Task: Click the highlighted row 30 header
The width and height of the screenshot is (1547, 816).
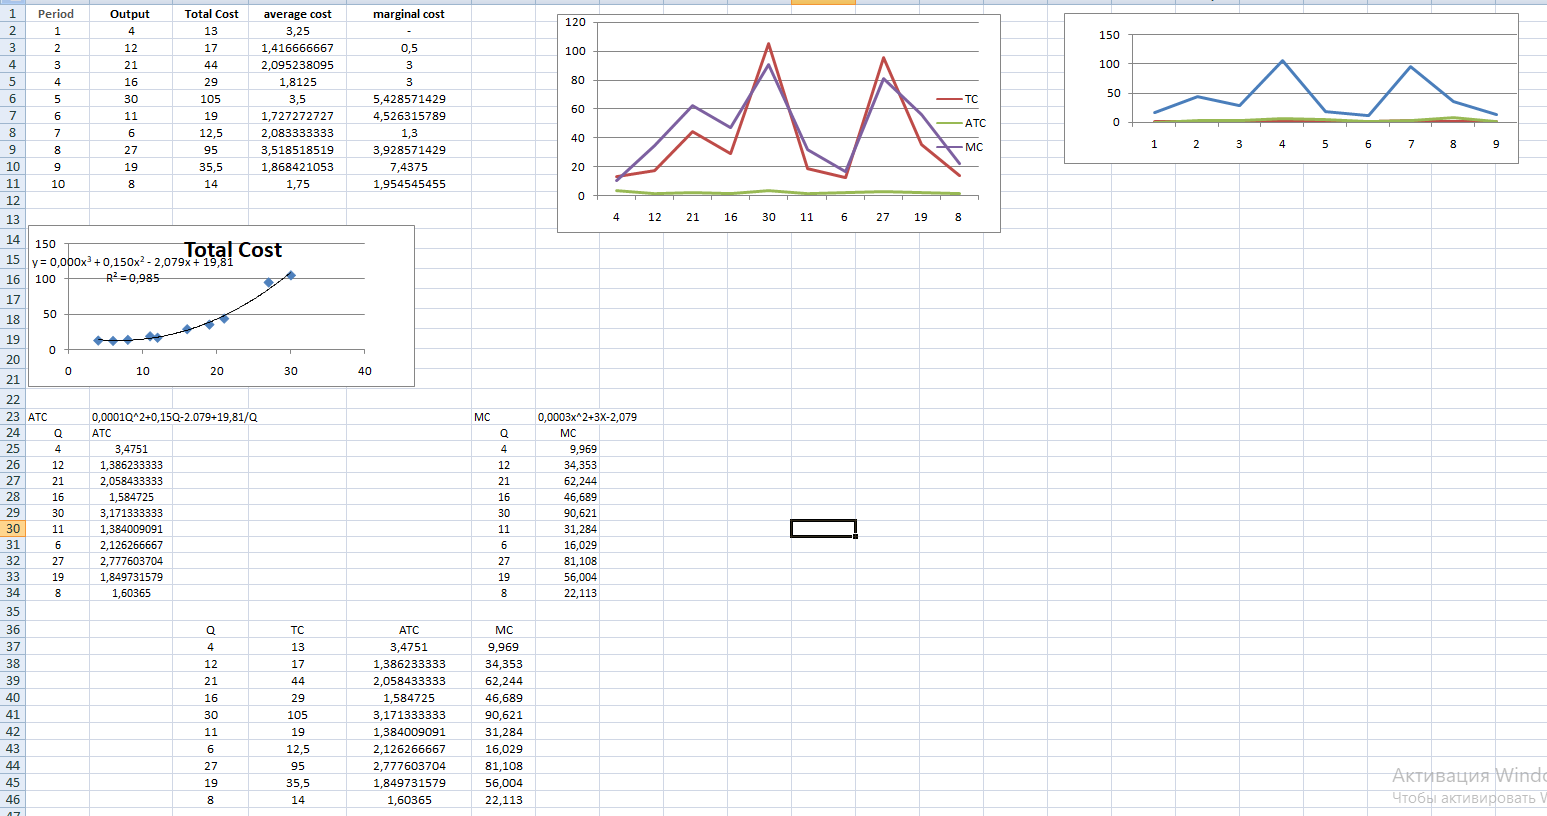Action: pyautogui.click(x=13, y=529)
